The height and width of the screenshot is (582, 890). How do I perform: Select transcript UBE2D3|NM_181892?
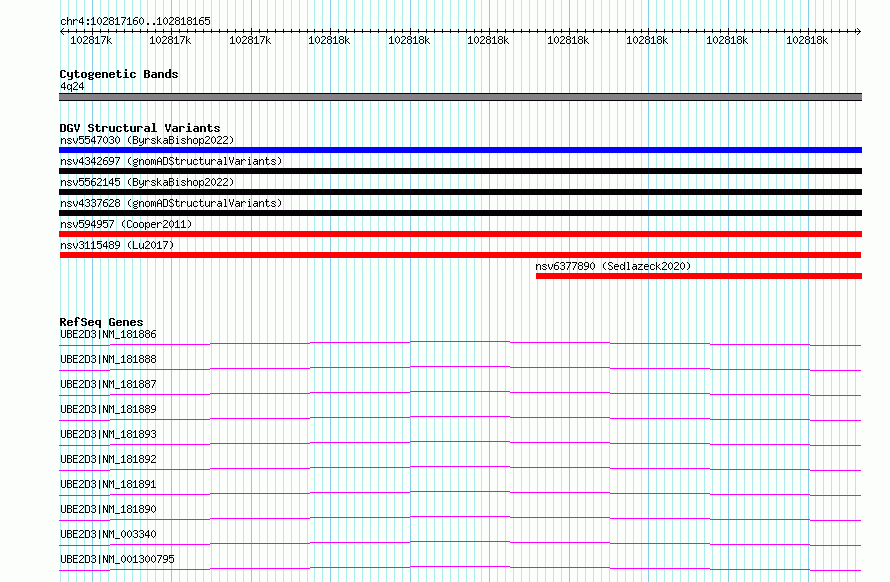(x=108, y=459)
